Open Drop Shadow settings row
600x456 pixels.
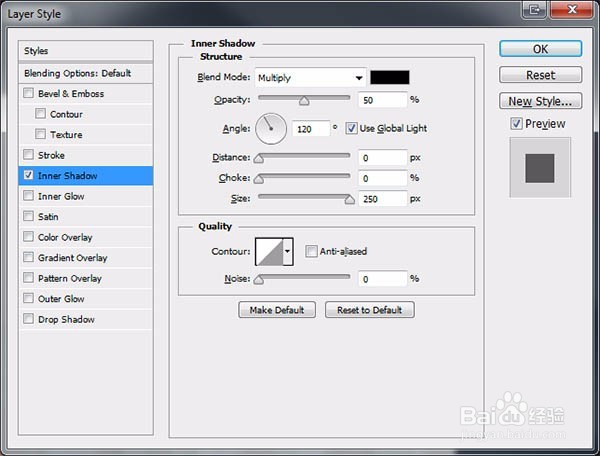point(86,319)
